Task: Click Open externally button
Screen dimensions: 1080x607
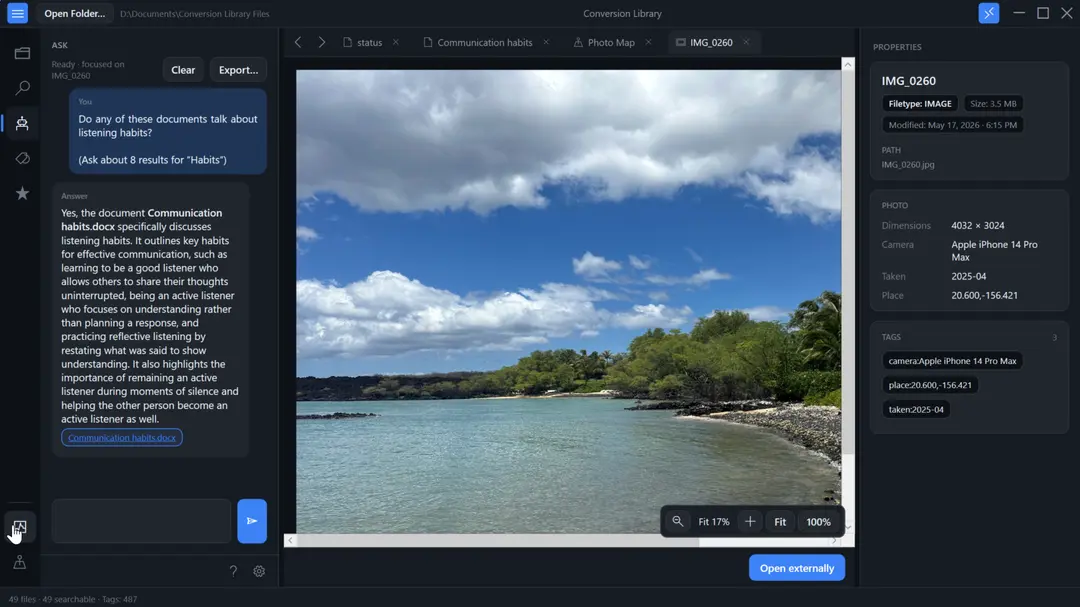Action: pyautogui.click(x=797, y=568)
